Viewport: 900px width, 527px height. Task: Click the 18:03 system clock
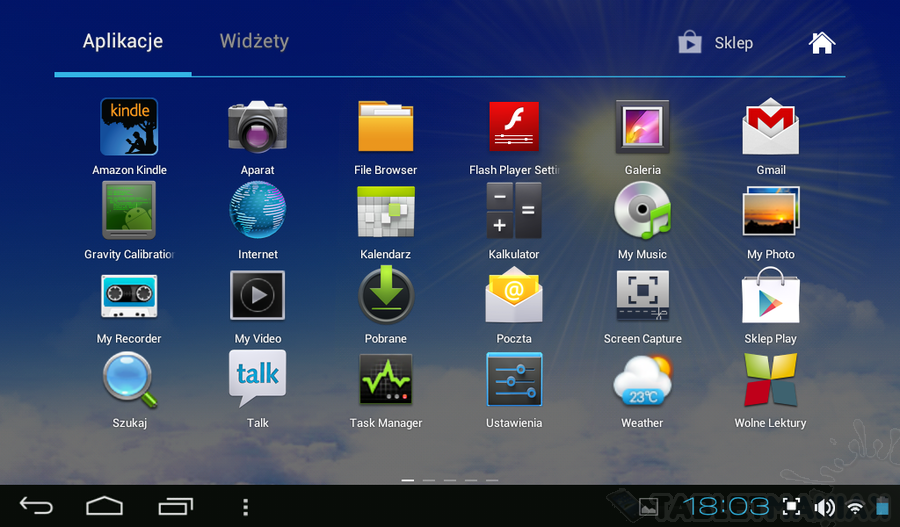[726, 506]
